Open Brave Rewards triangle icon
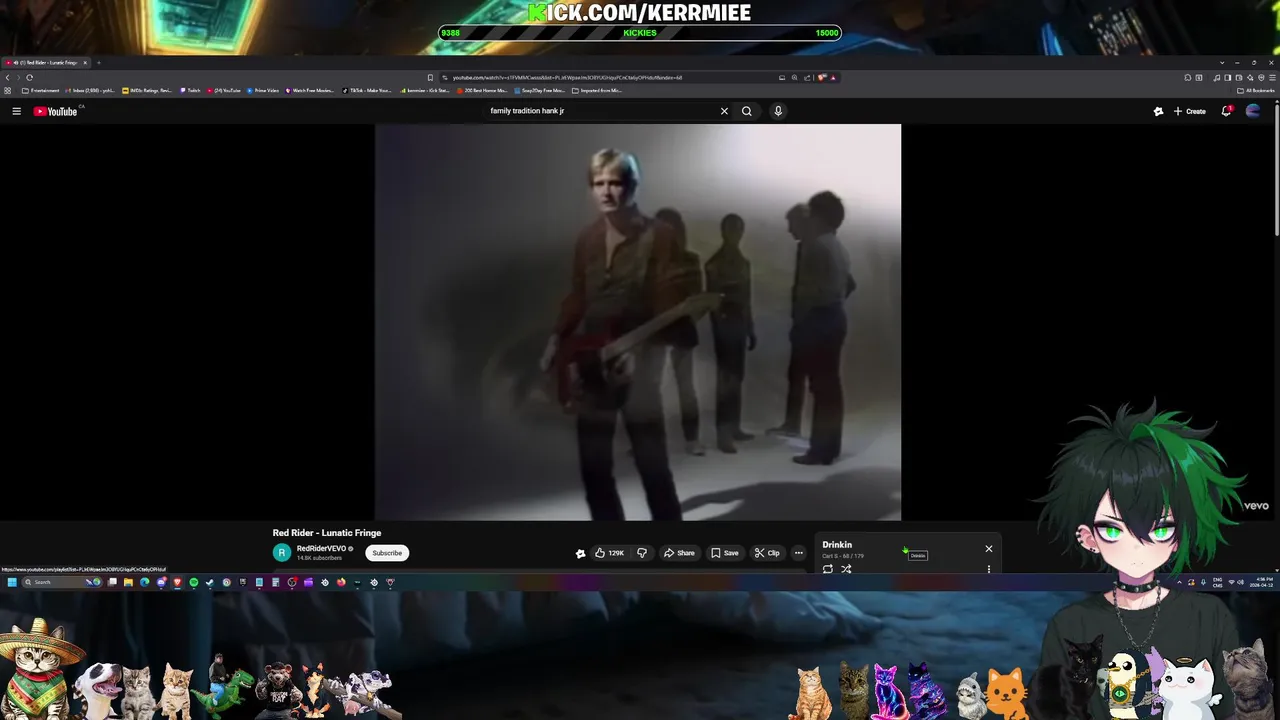Image resolution: width=1280 pixels, height=720 pixels. click(833, 77)
